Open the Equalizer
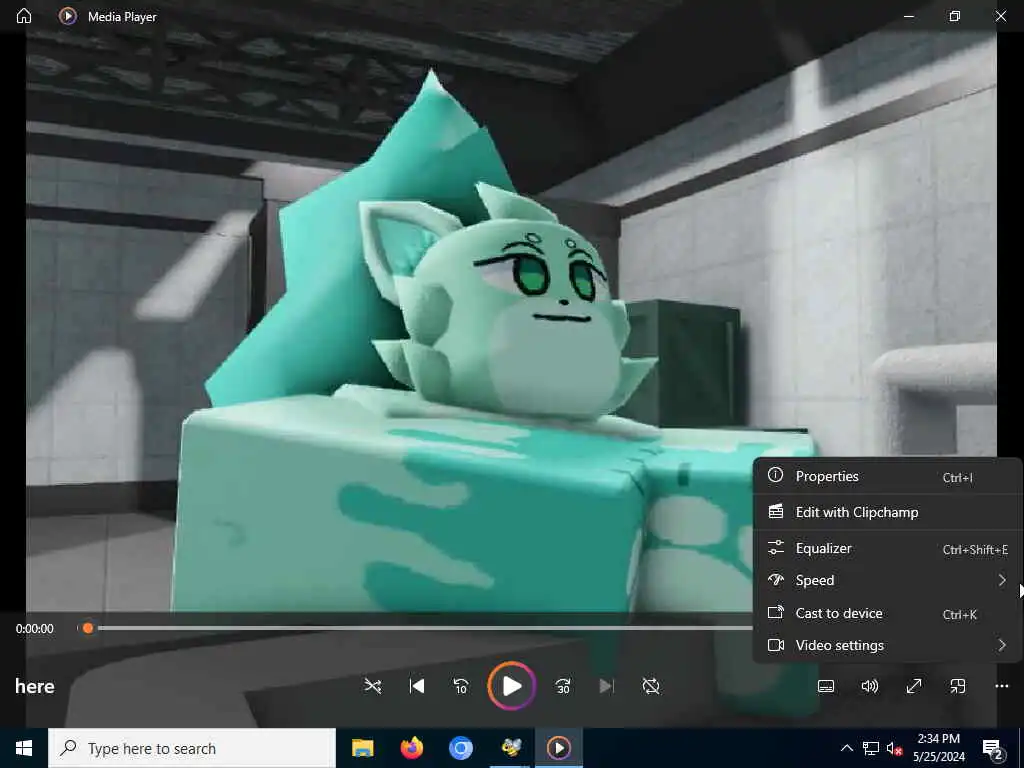Viewport: 1024px width, 768px height. coord(888,549)
